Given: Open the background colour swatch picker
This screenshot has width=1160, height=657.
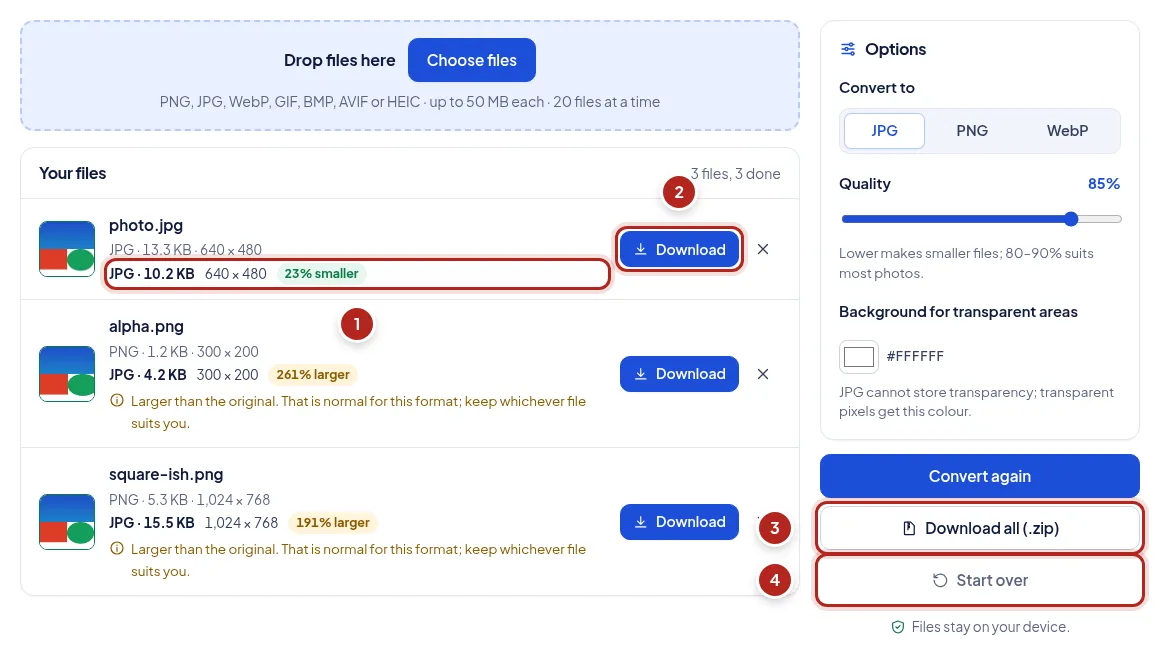Looking at the screenshot, I should [x=859, y=357].
